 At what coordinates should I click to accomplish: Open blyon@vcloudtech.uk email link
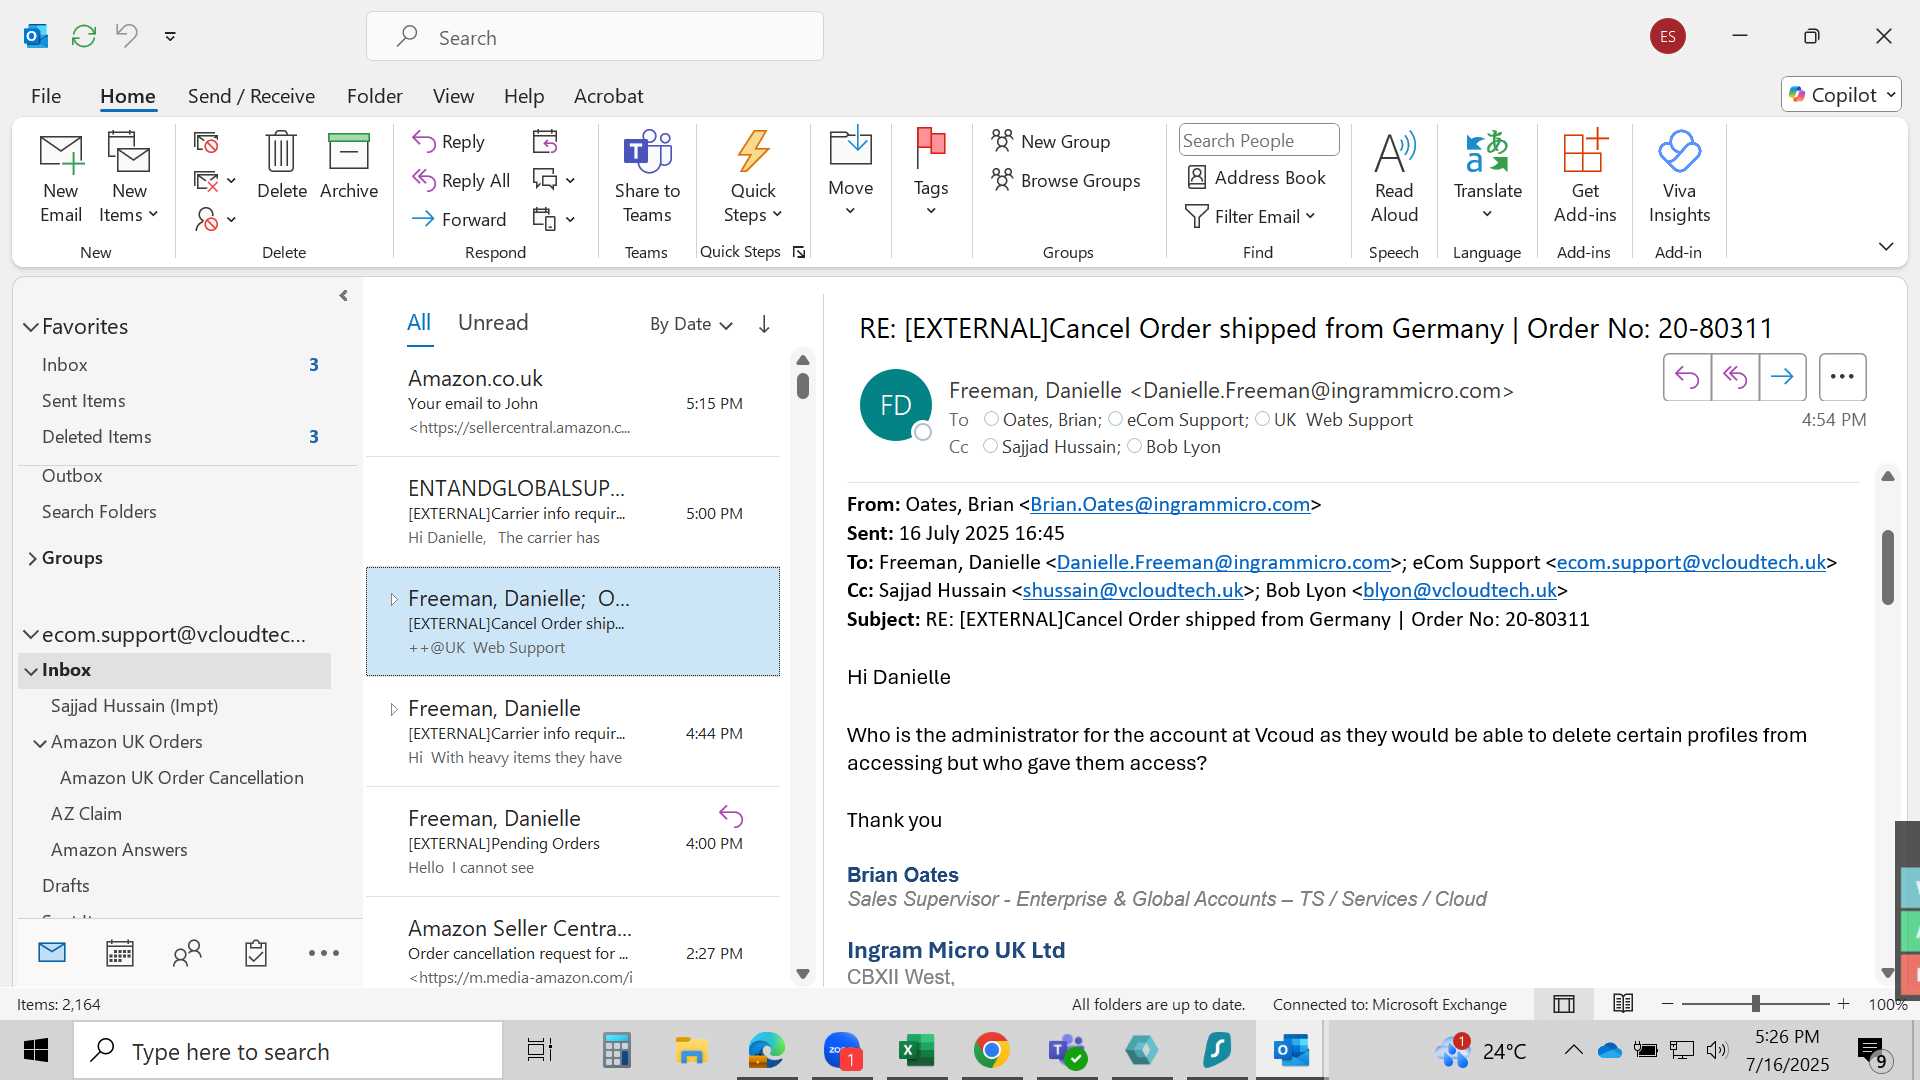(1460, 591)
